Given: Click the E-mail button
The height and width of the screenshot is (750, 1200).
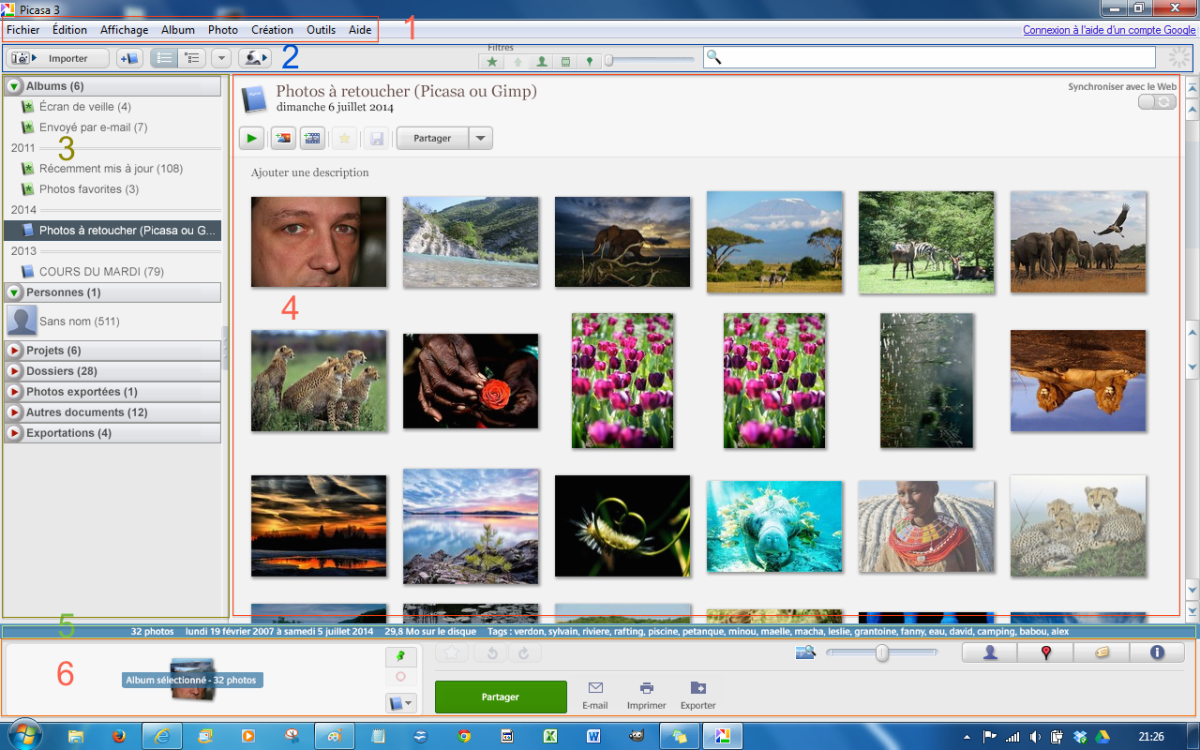Looking at the screenshot, I should [595, 696].
